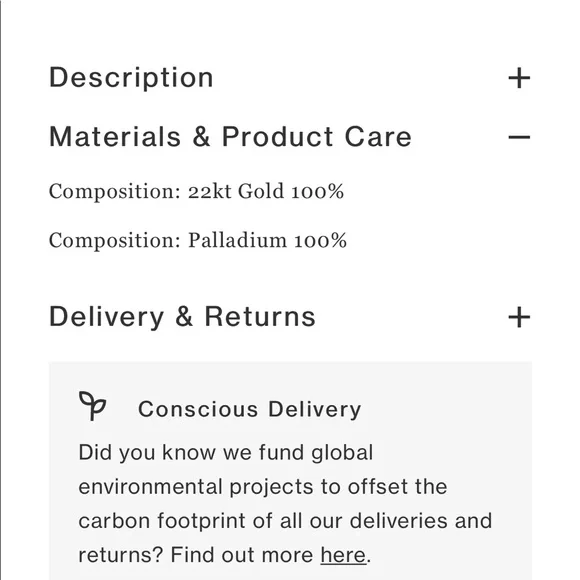Screen dimensions: 580x580
Task: Click the word "Composition:" before 22kt Gold
Action: (115, 192)
